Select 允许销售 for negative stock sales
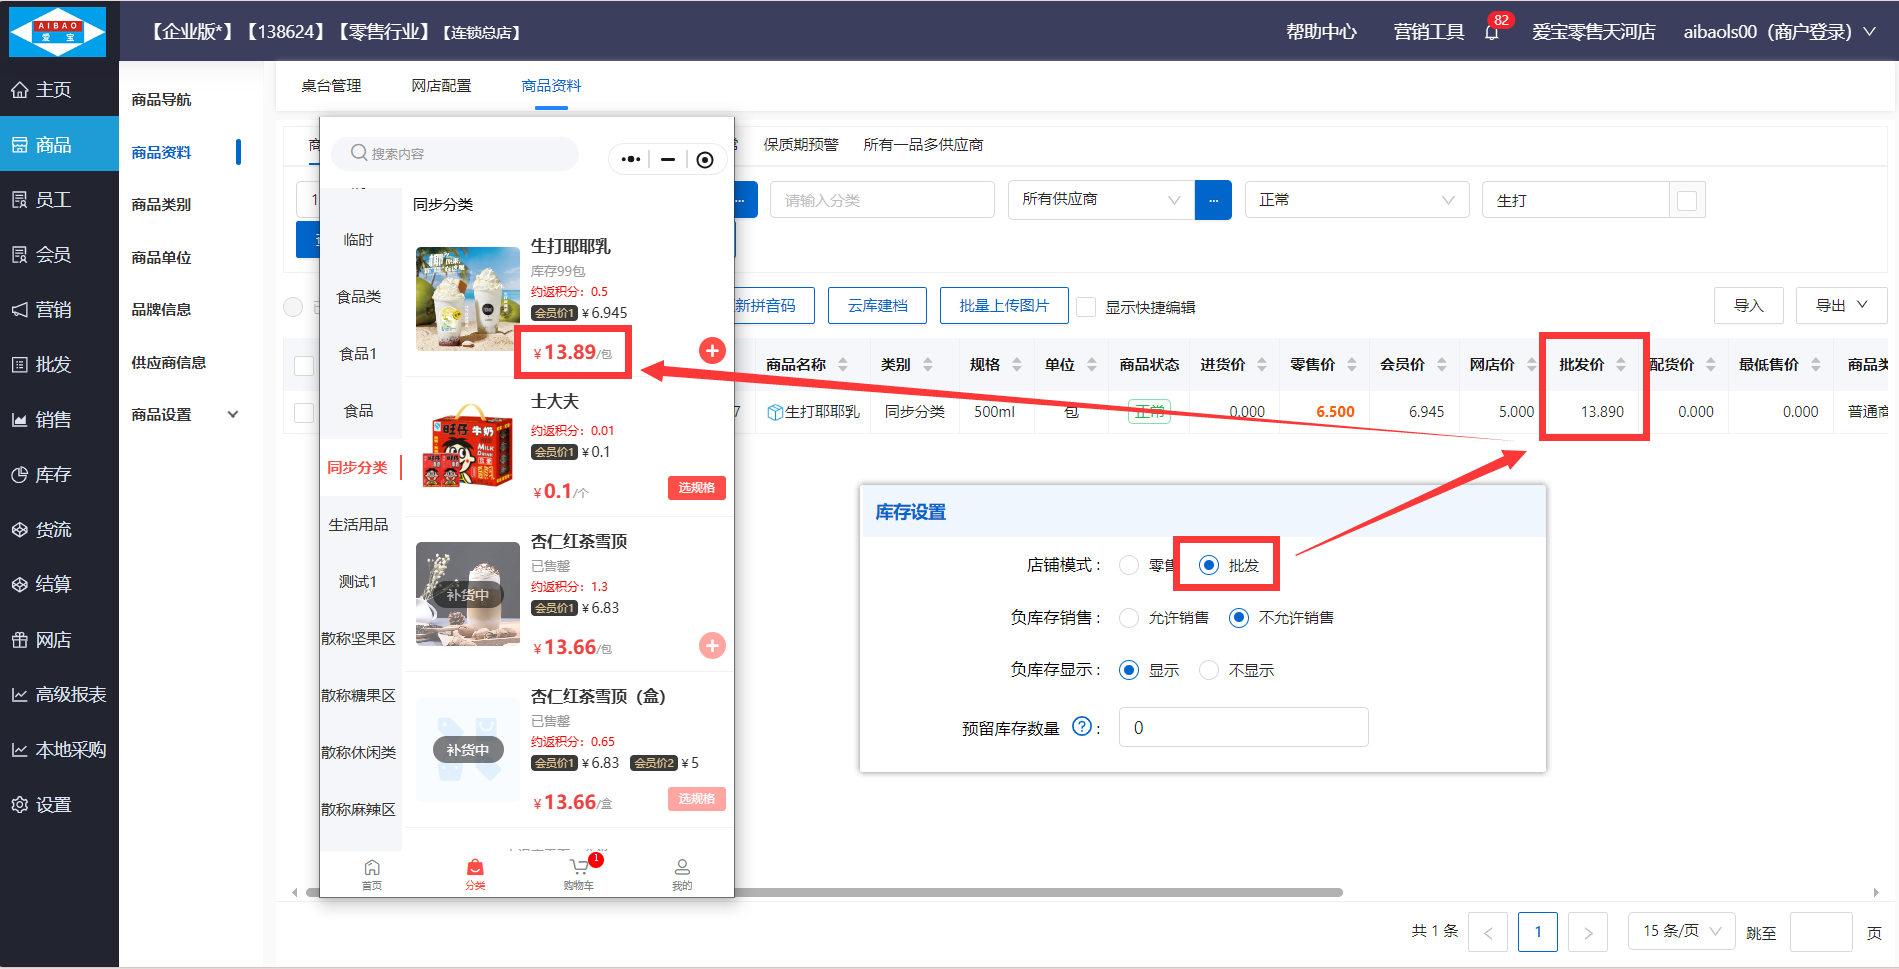 1129,618
